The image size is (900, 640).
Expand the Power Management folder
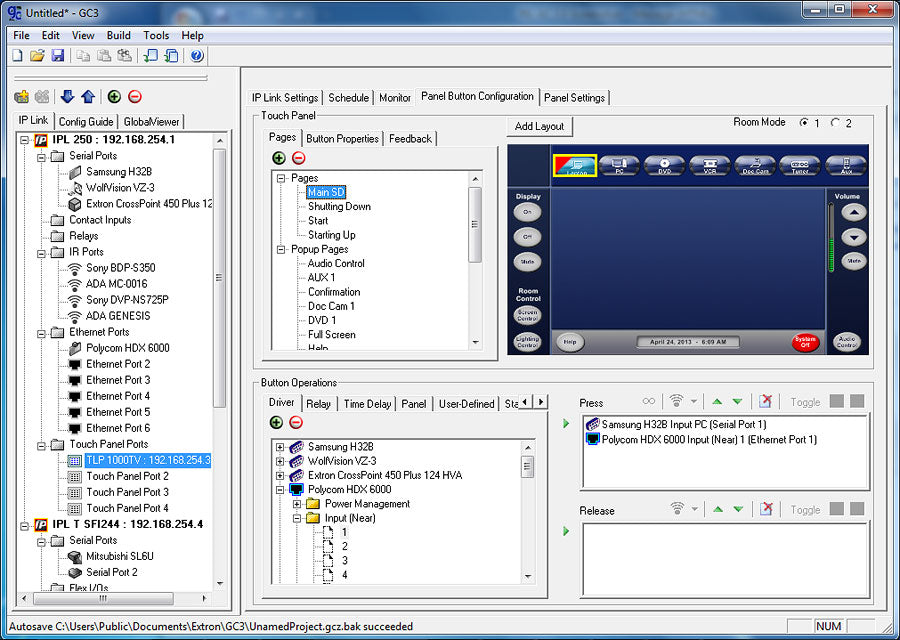[297, 504]
